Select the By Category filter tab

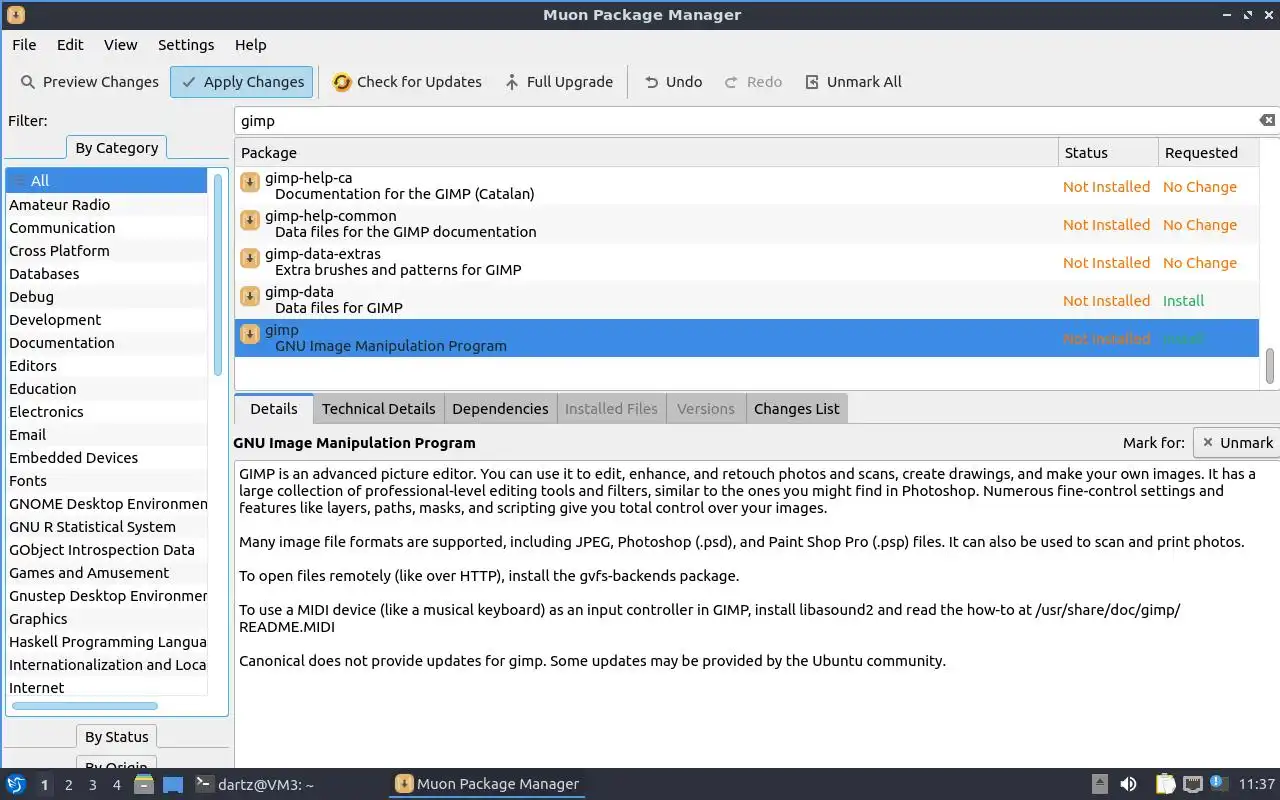tap(117, 148)
